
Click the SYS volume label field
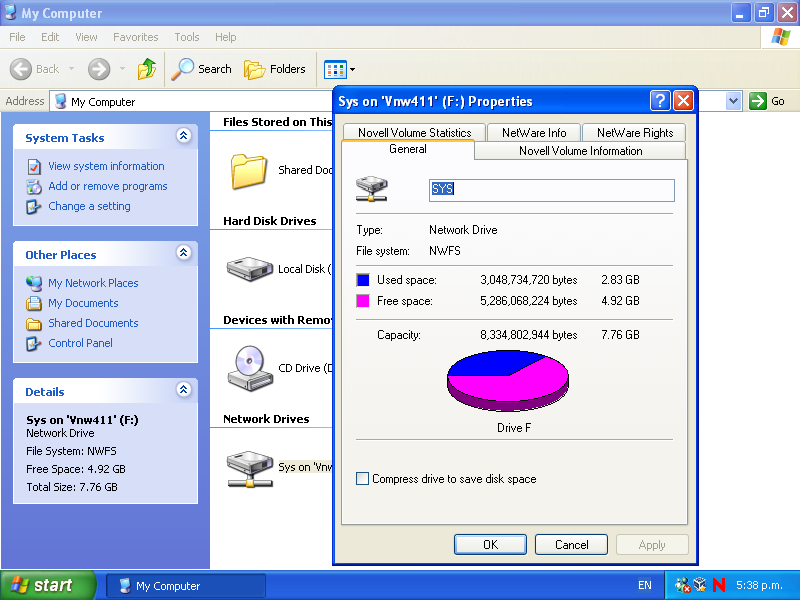(552, 190)
